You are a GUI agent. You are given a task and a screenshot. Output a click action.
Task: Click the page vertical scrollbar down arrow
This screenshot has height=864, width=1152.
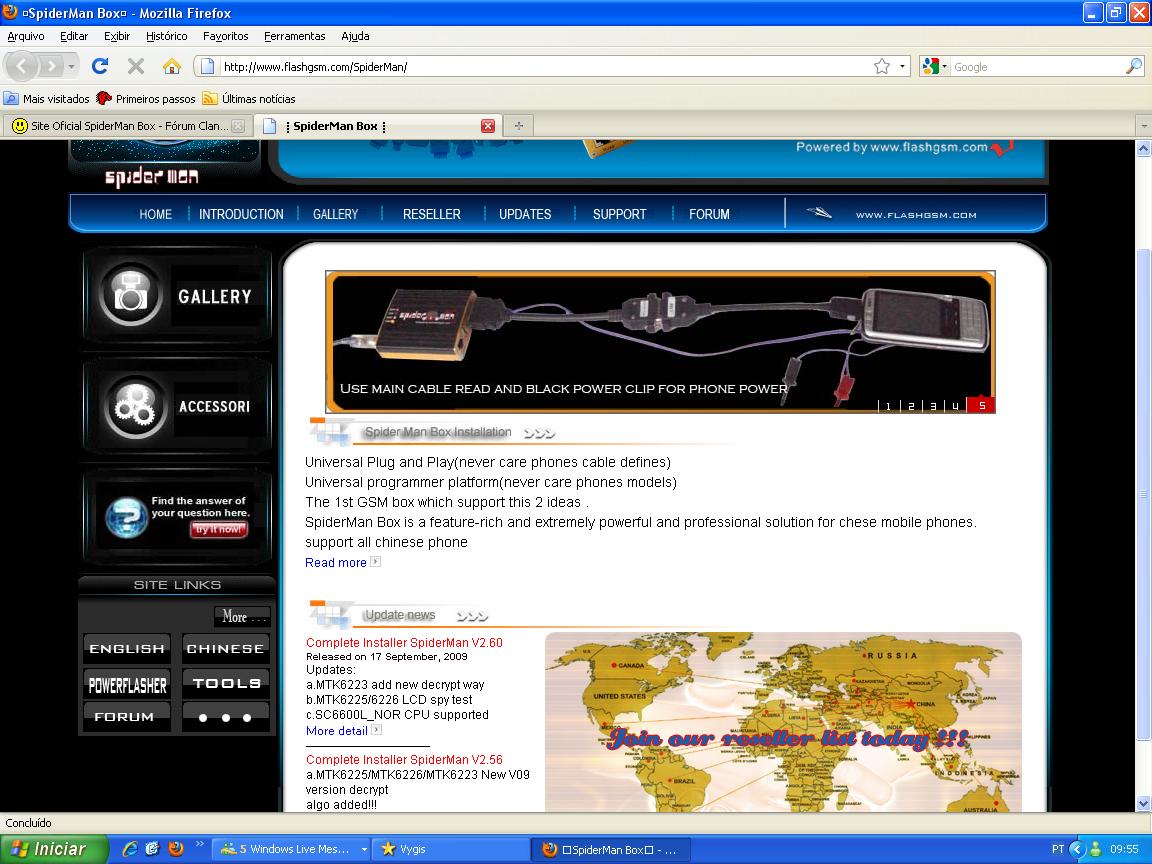pyautogui.click(x=1144, y=804)
